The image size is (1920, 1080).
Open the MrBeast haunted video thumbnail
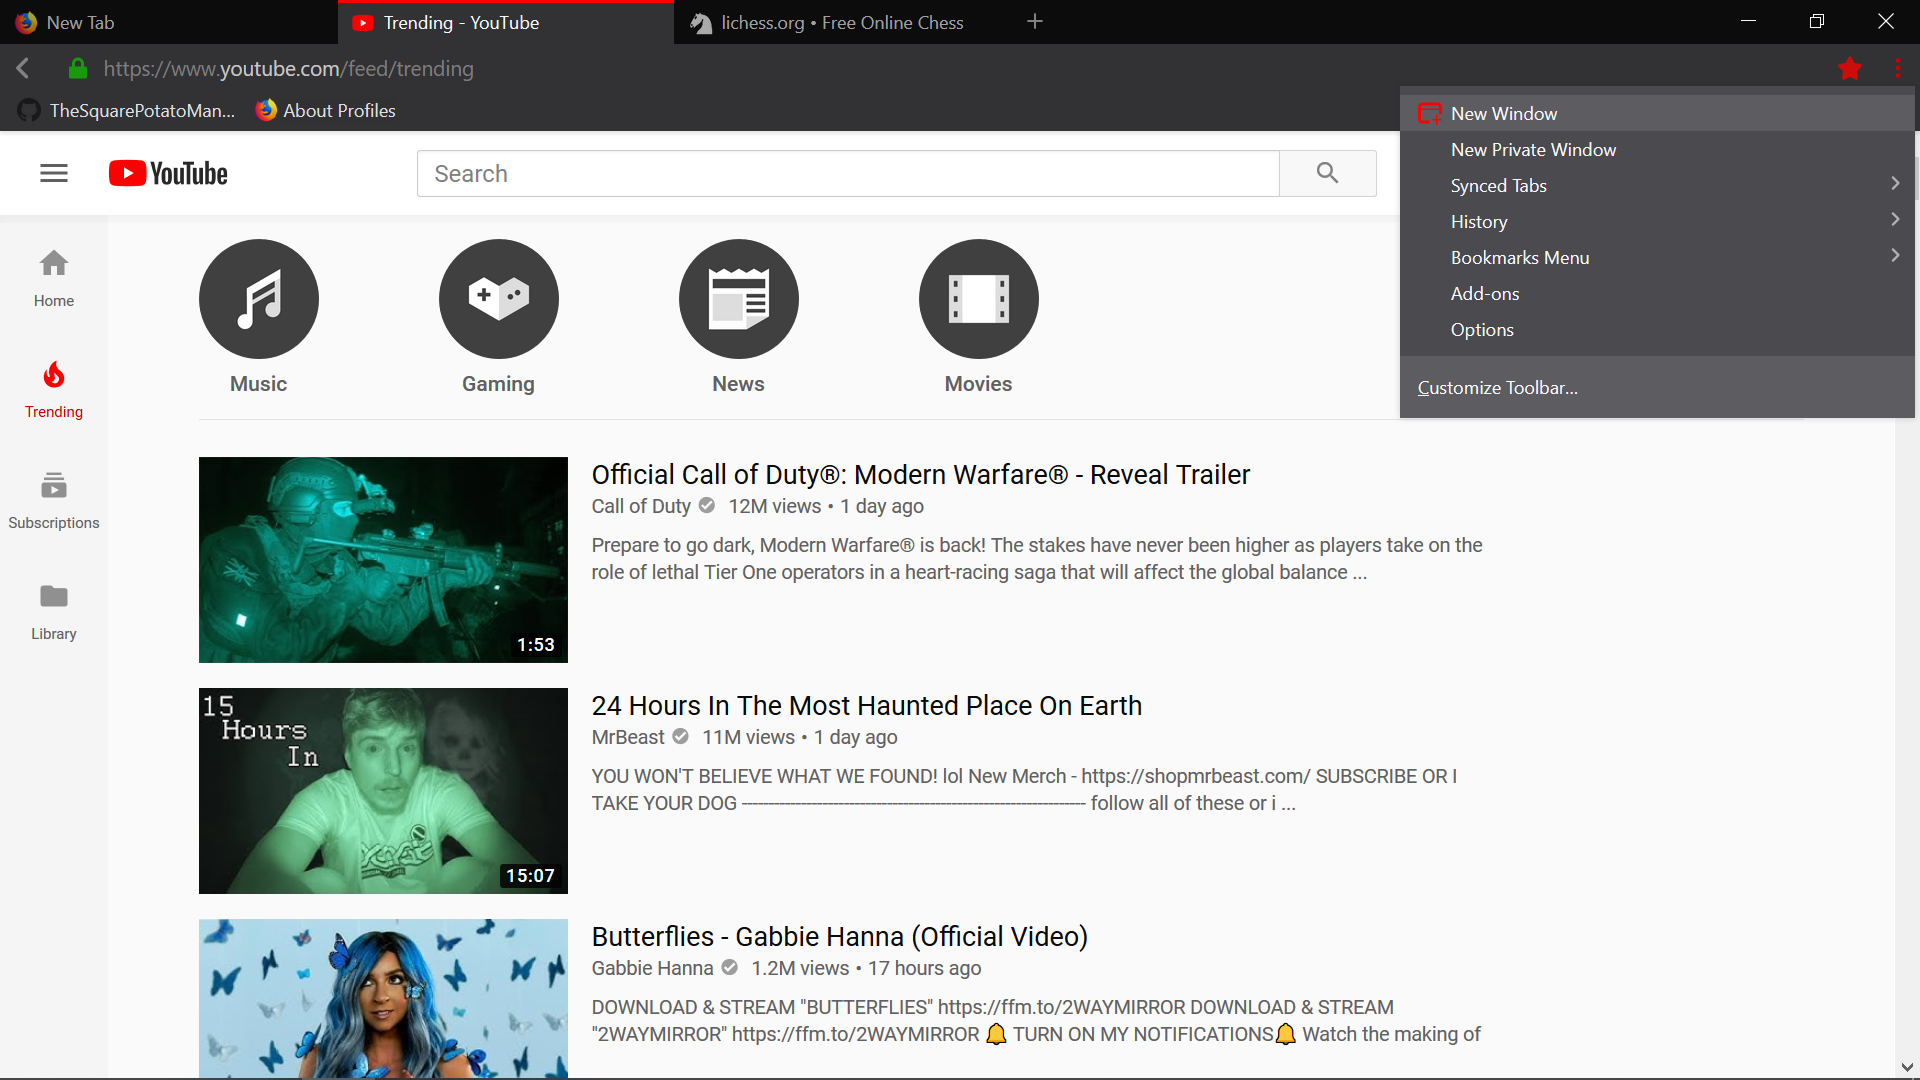[383, 790]
